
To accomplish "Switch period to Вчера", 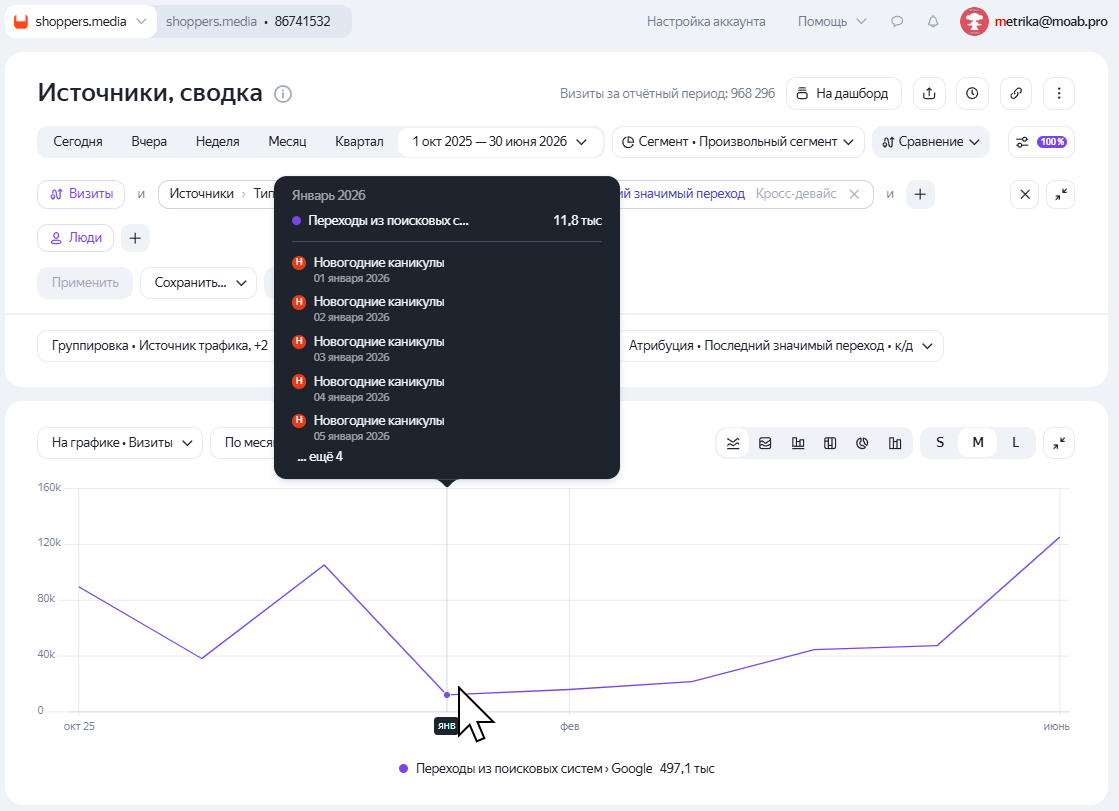I will point(149,141).
